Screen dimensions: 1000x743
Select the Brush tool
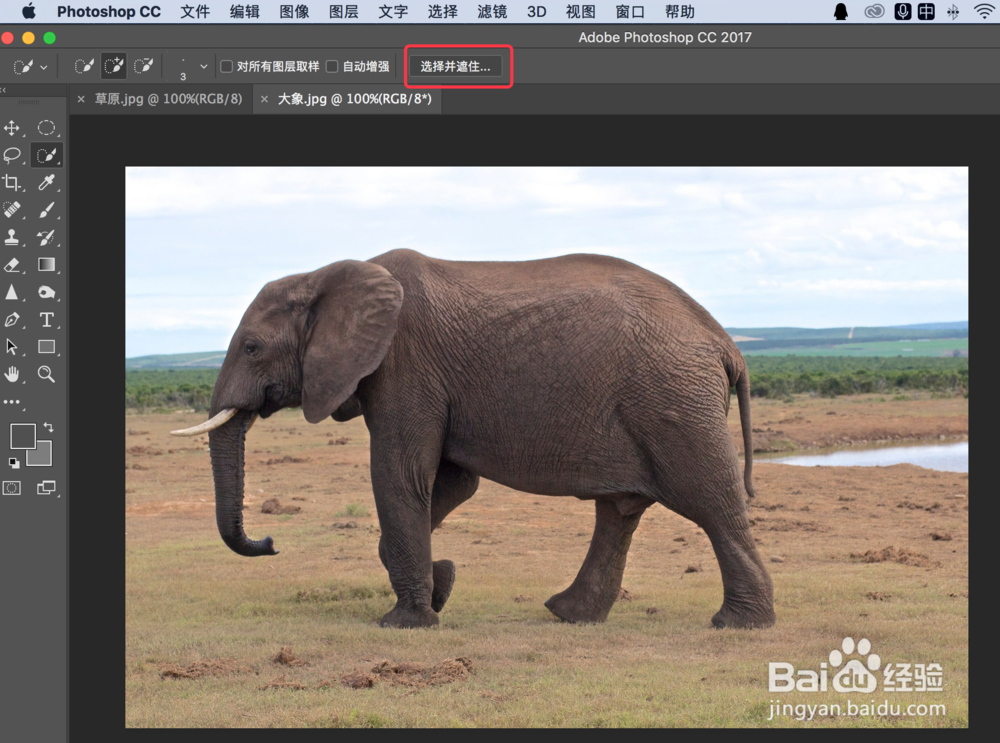click(47, 210)
